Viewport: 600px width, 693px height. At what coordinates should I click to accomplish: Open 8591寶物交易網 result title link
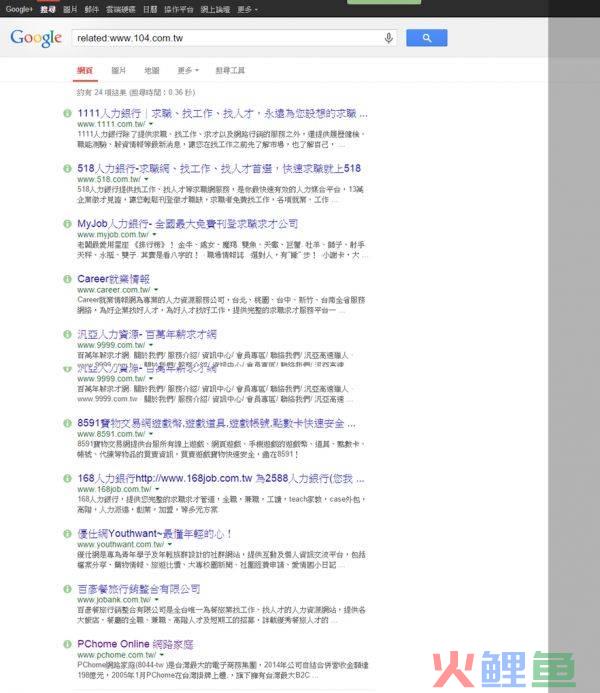pyautogui.click(x=216, y=423)
